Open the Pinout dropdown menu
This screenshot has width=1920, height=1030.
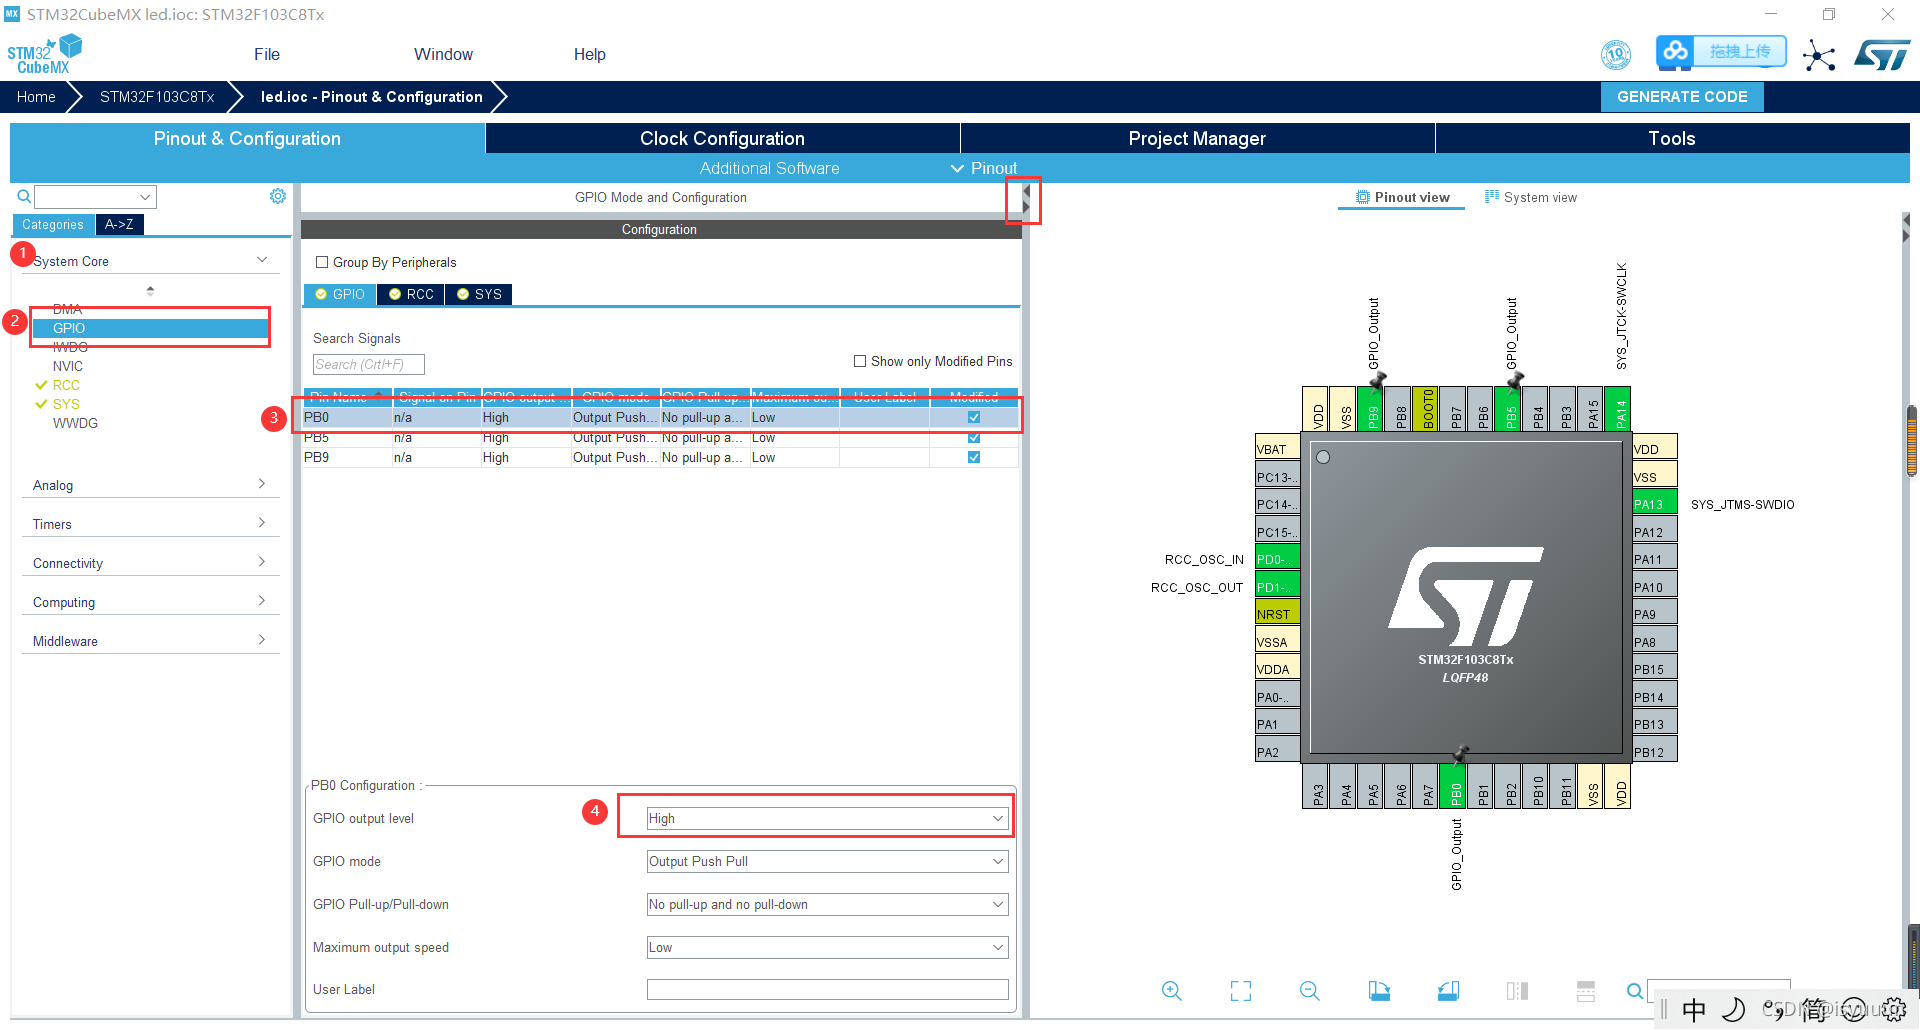[984, 168]
